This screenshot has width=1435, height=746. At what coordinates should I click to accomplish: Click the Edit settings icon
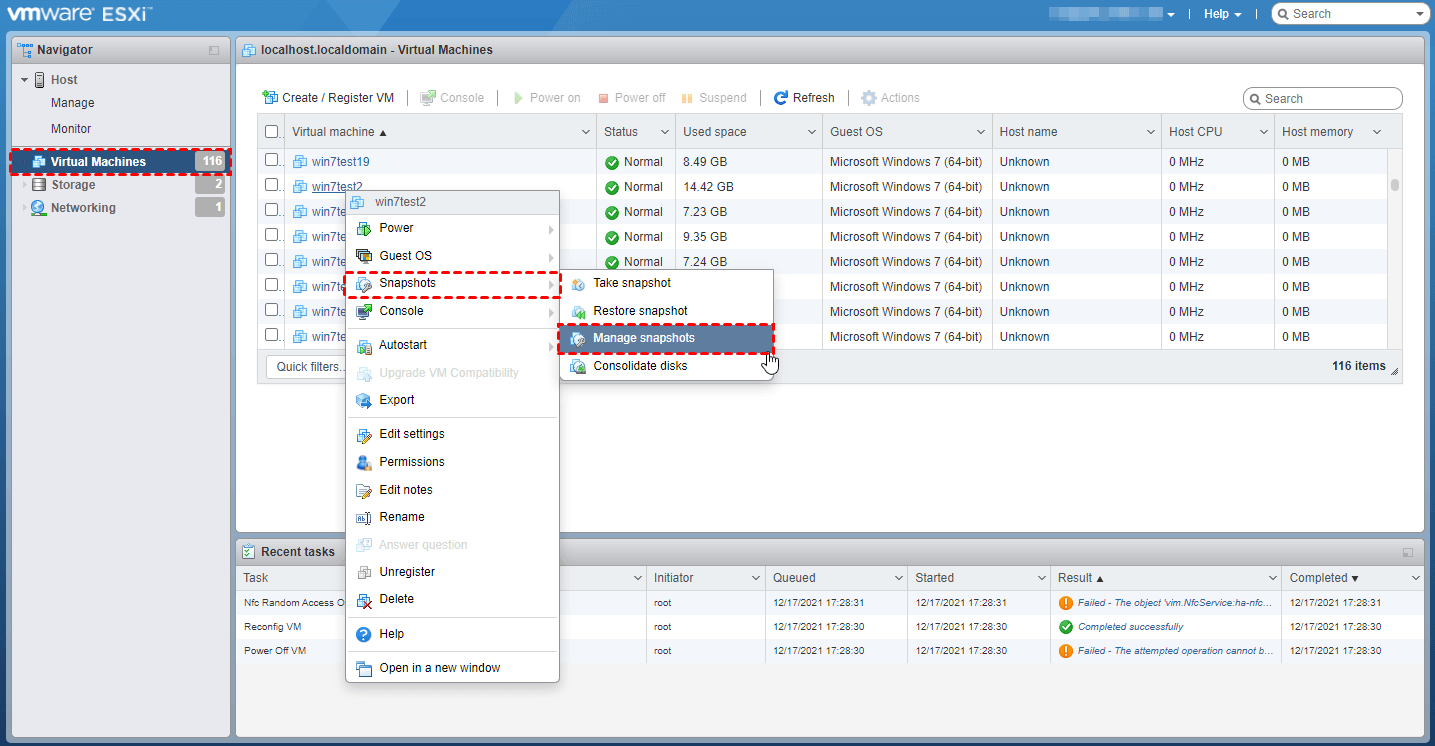pos(364,435)
